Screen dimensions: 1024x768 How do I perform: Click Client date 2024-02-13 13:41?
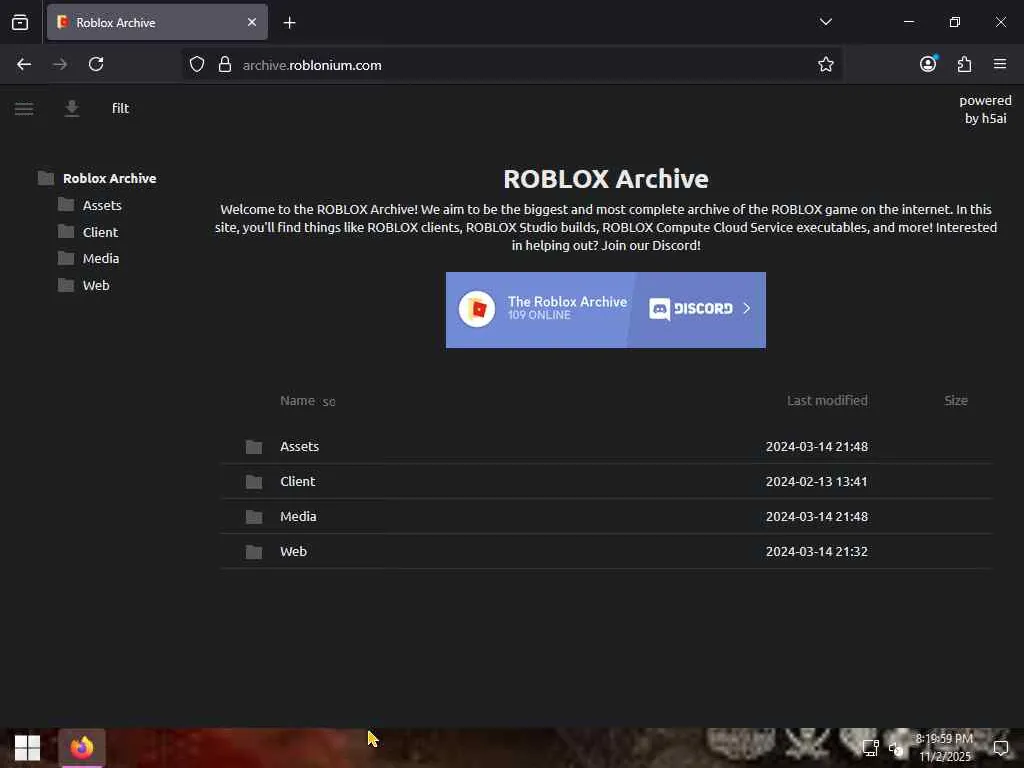coord(816,481)
